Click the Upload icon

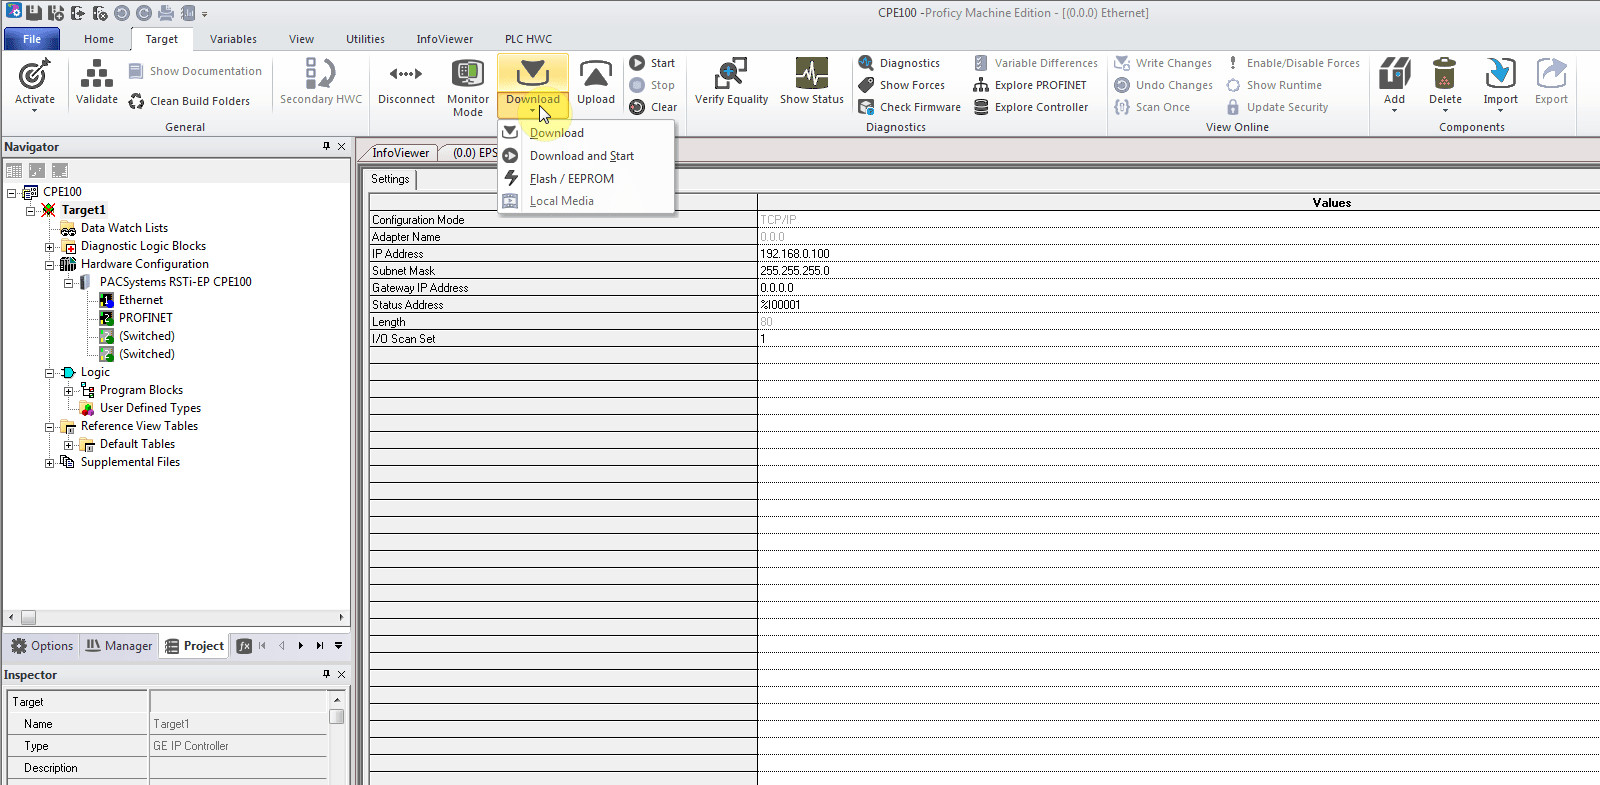[x=596, y=82]
